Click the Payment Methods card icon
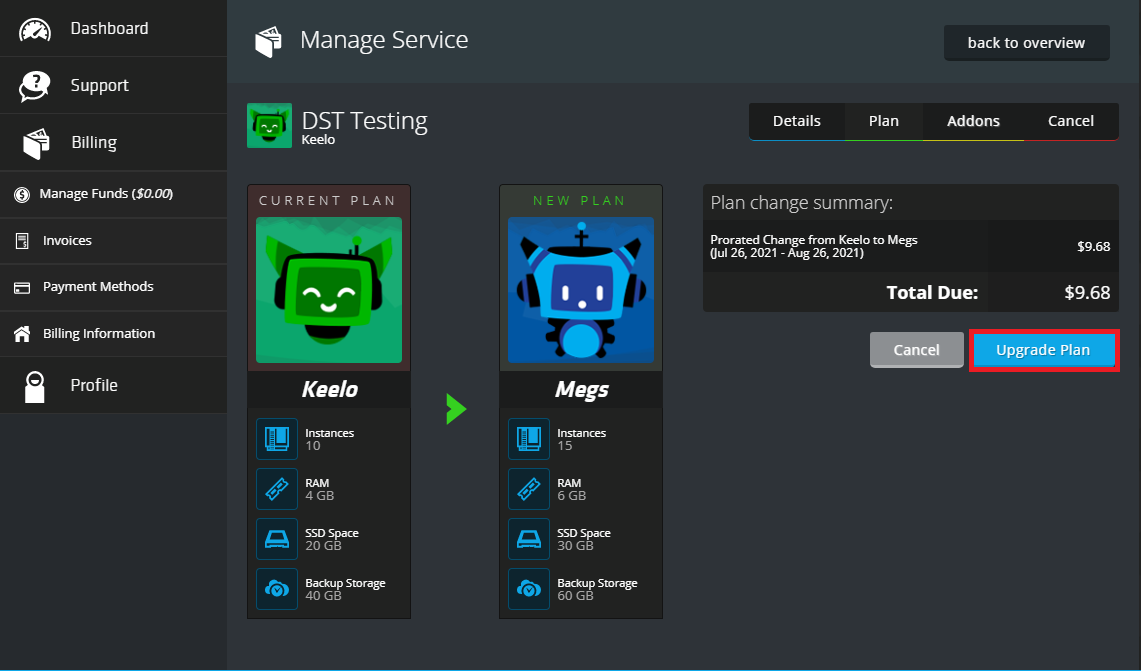The height and width of the screenshot is (671, 1141). click(22, 287)
